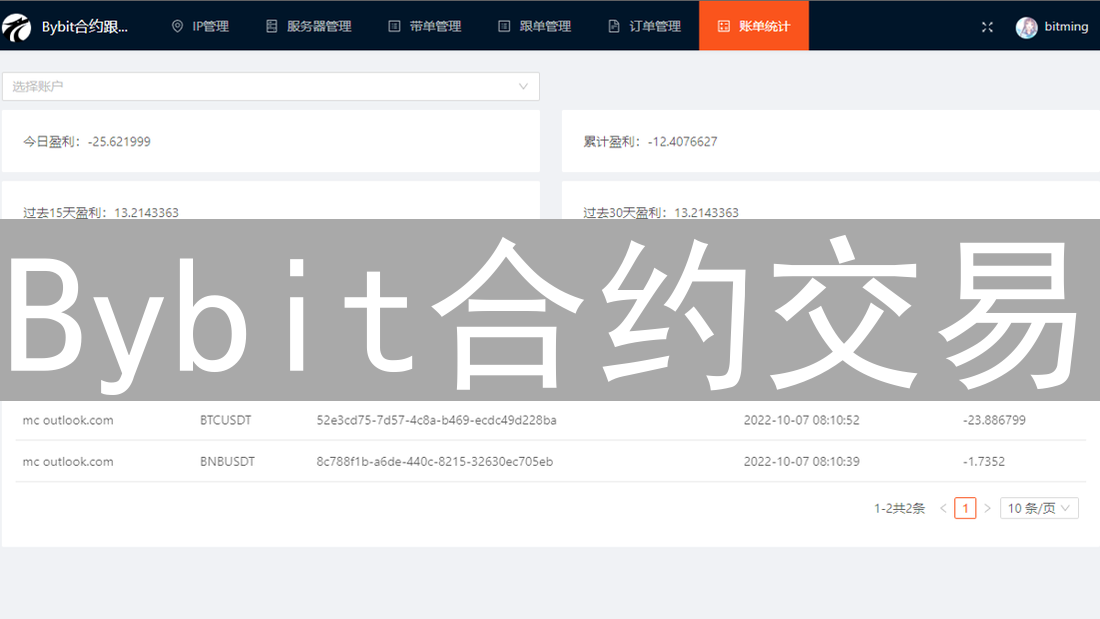Click the 服务器管理 server icon
1100x619 pixels.
click(271, 27)
